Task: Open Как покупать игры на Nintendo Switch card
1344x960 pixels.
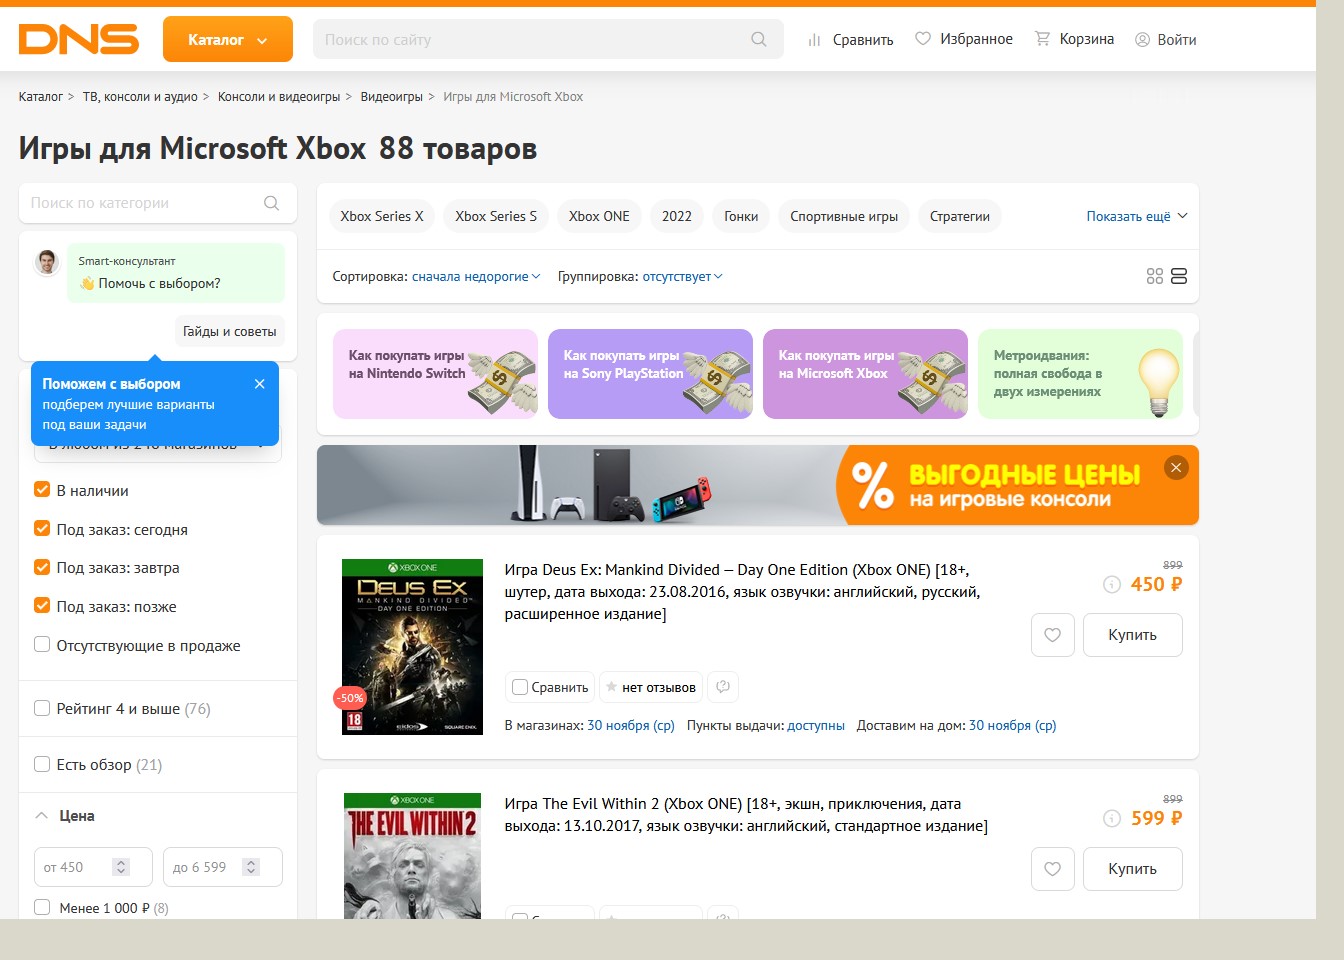Action: point(435,374)
